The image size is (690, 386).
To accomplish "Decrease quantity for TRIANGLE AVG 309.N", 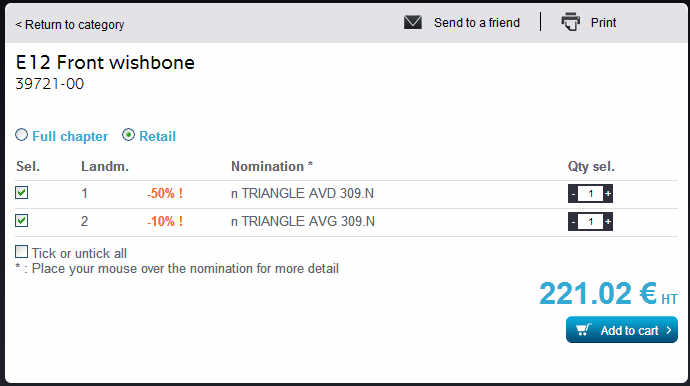I will [573, 221].
